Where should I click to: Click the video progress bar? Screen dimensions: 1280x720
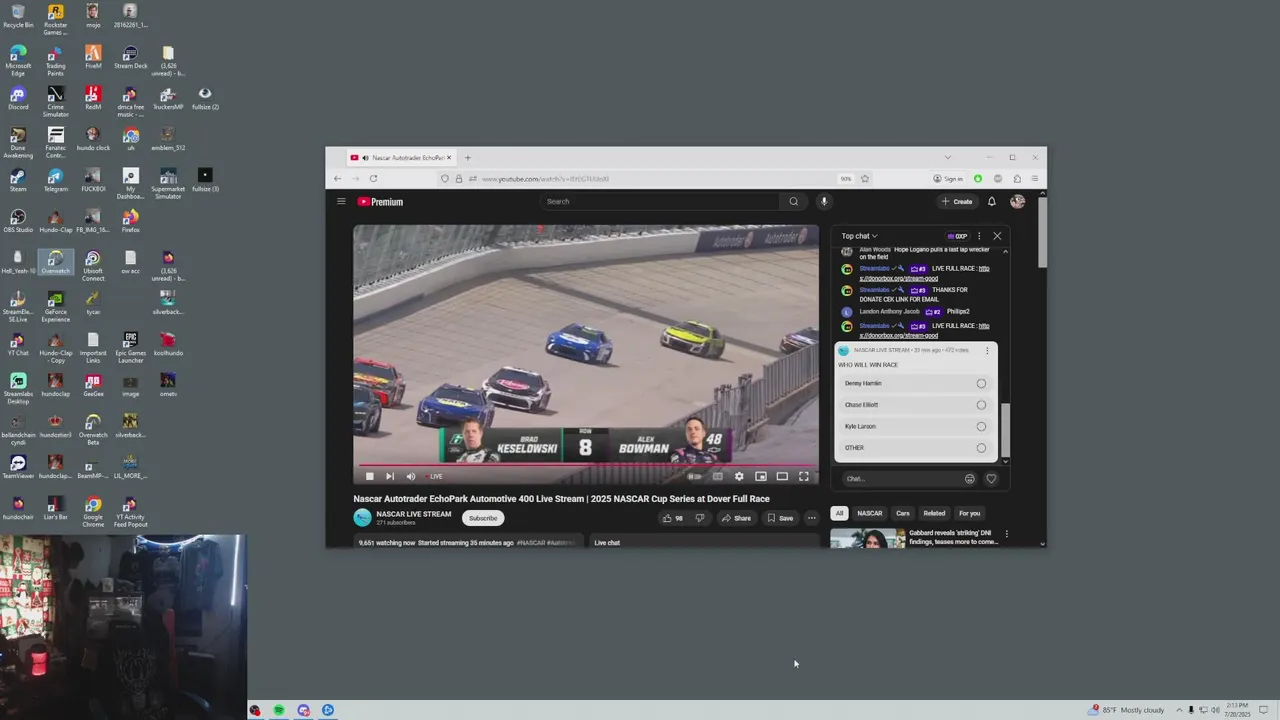click(x=585, y=465)
